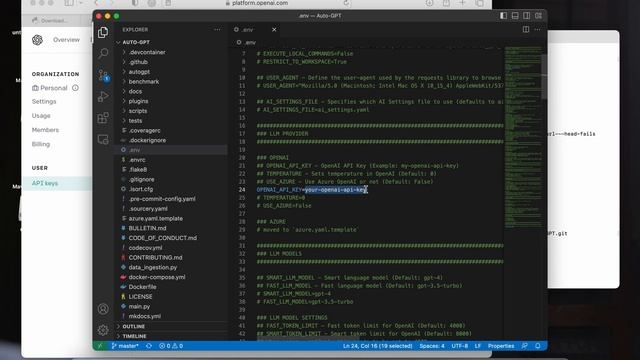This screenshot has width=640, height=360.
Task: Open docker-compose.yml file
Action: [157, 277]
